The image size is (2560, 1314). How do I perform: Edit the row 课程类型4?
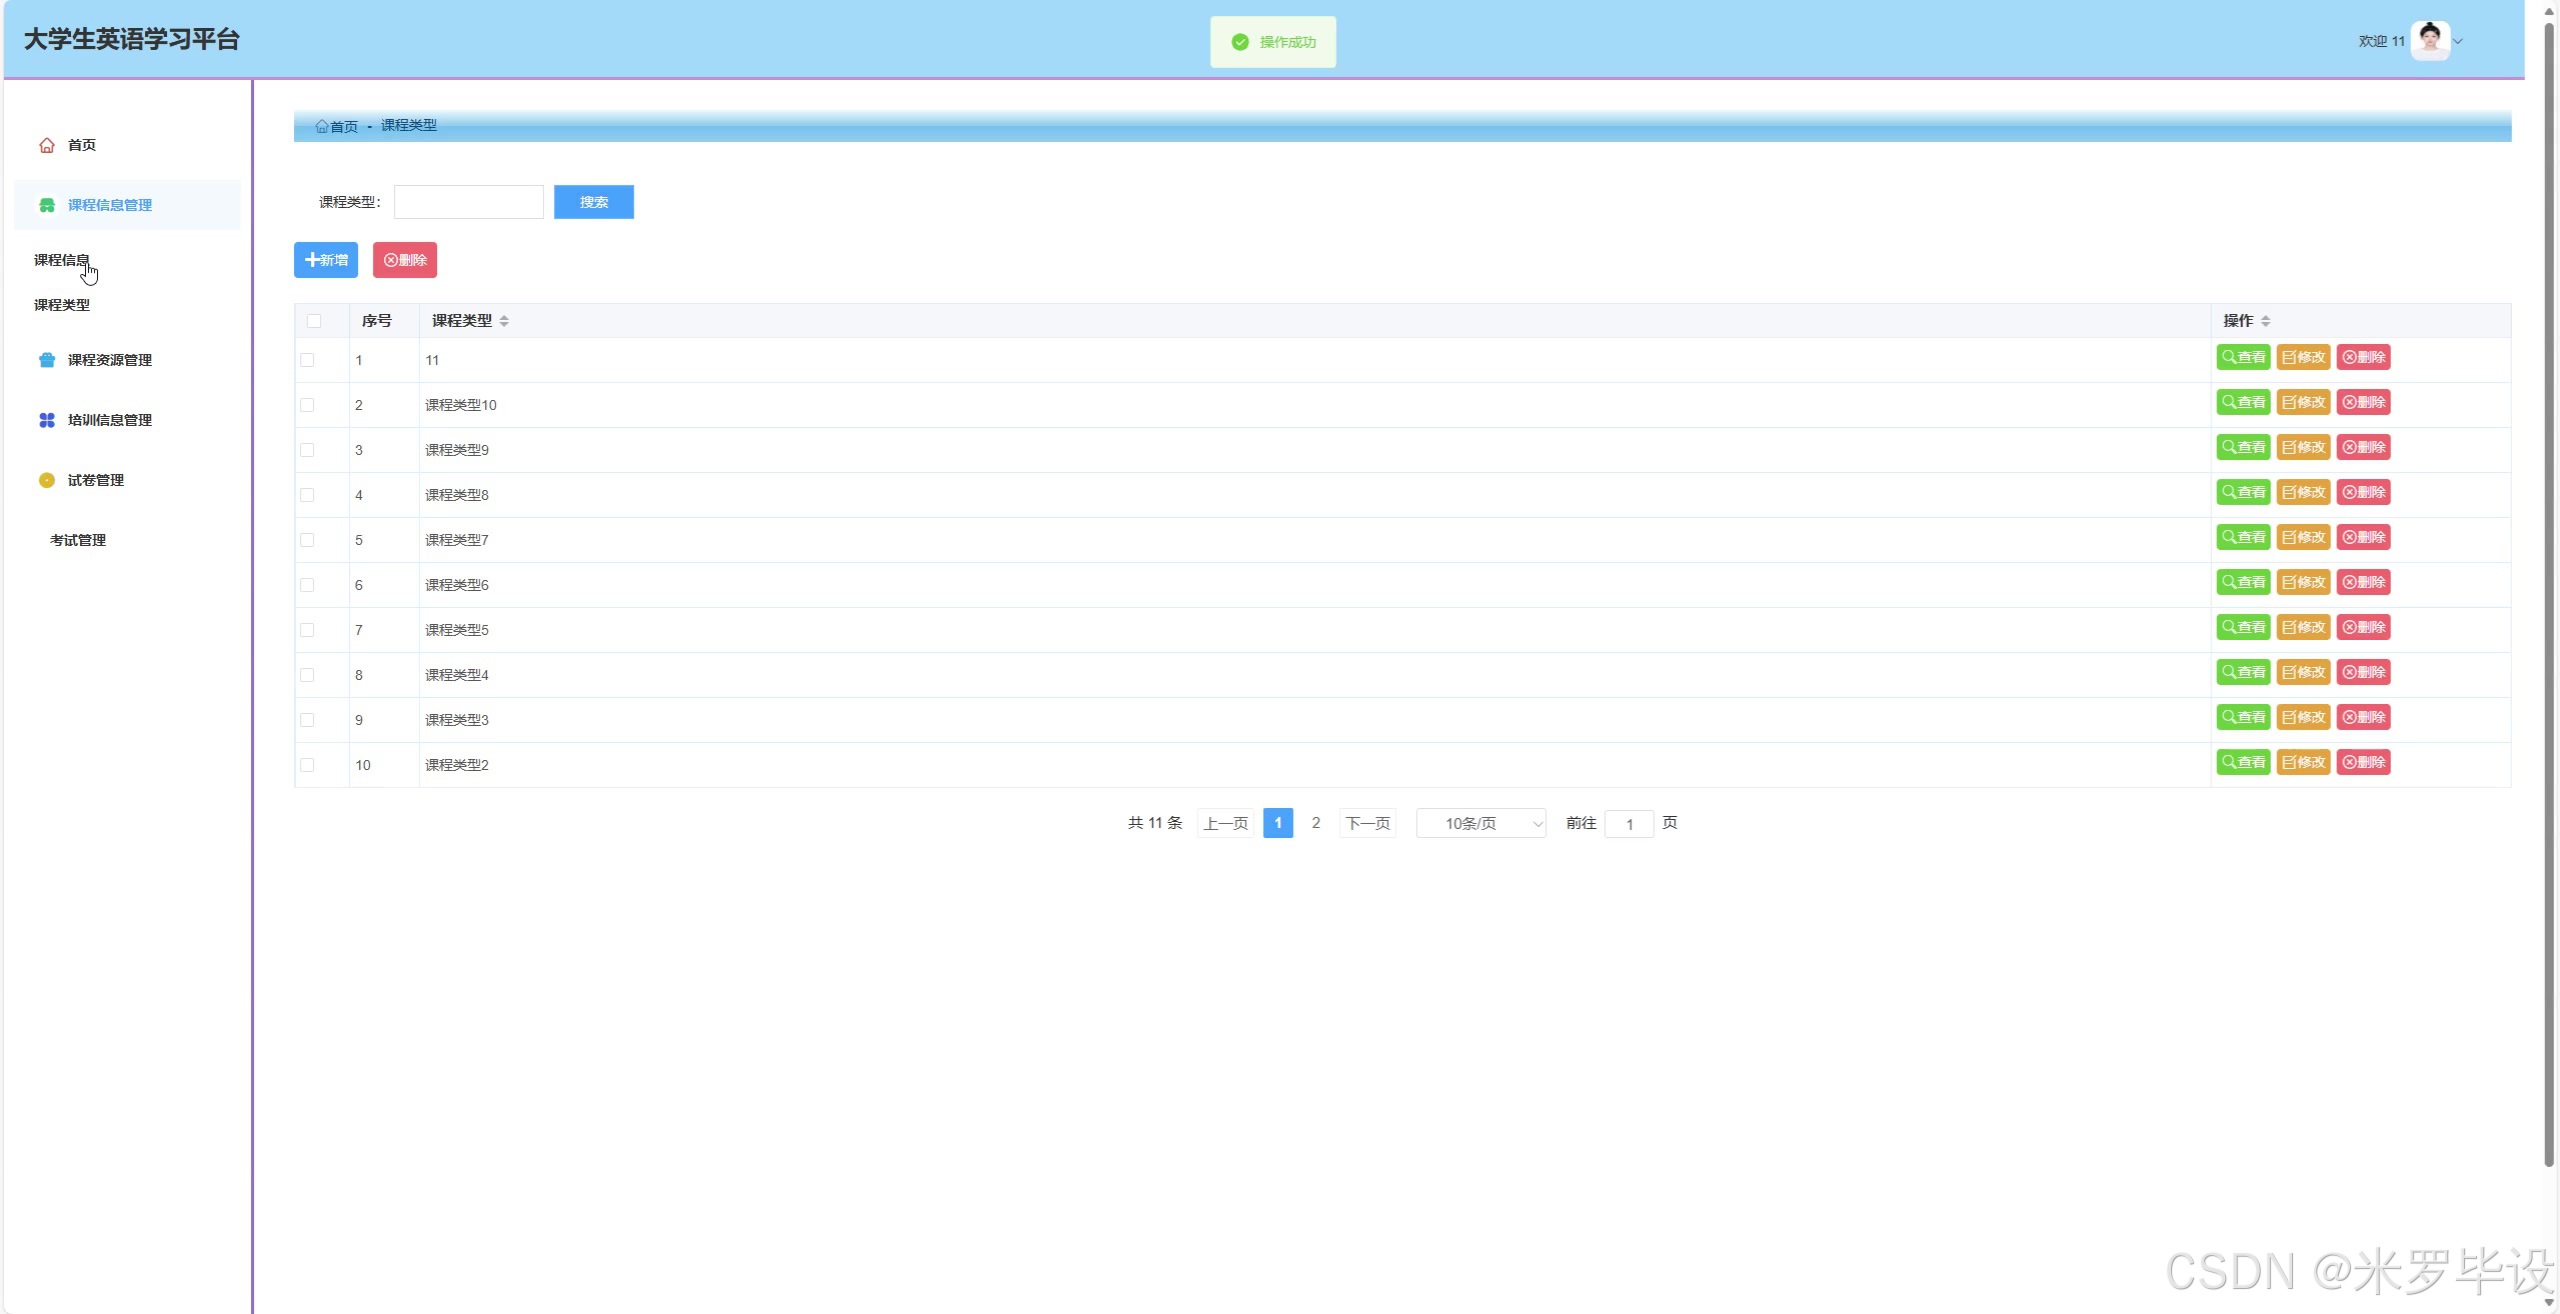[2303, 672]
